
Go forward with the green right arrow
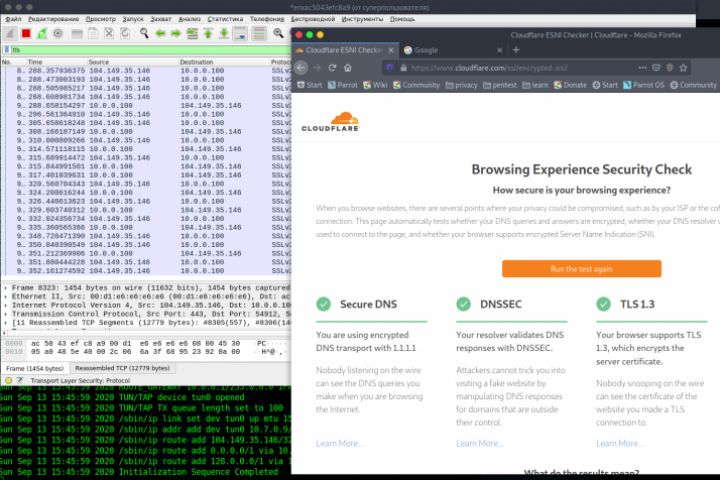tap(176, 34)
